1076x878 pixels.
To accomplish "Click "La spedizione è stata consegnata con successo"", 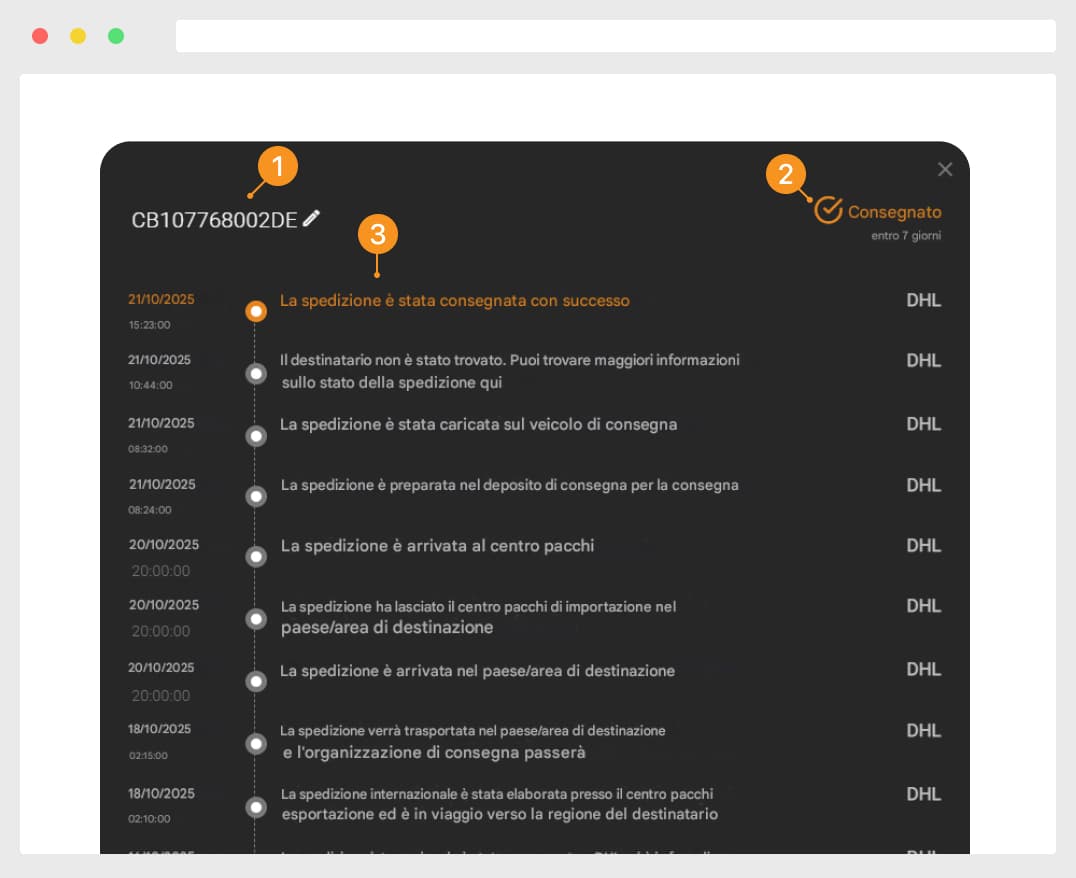I will (455, 300).
